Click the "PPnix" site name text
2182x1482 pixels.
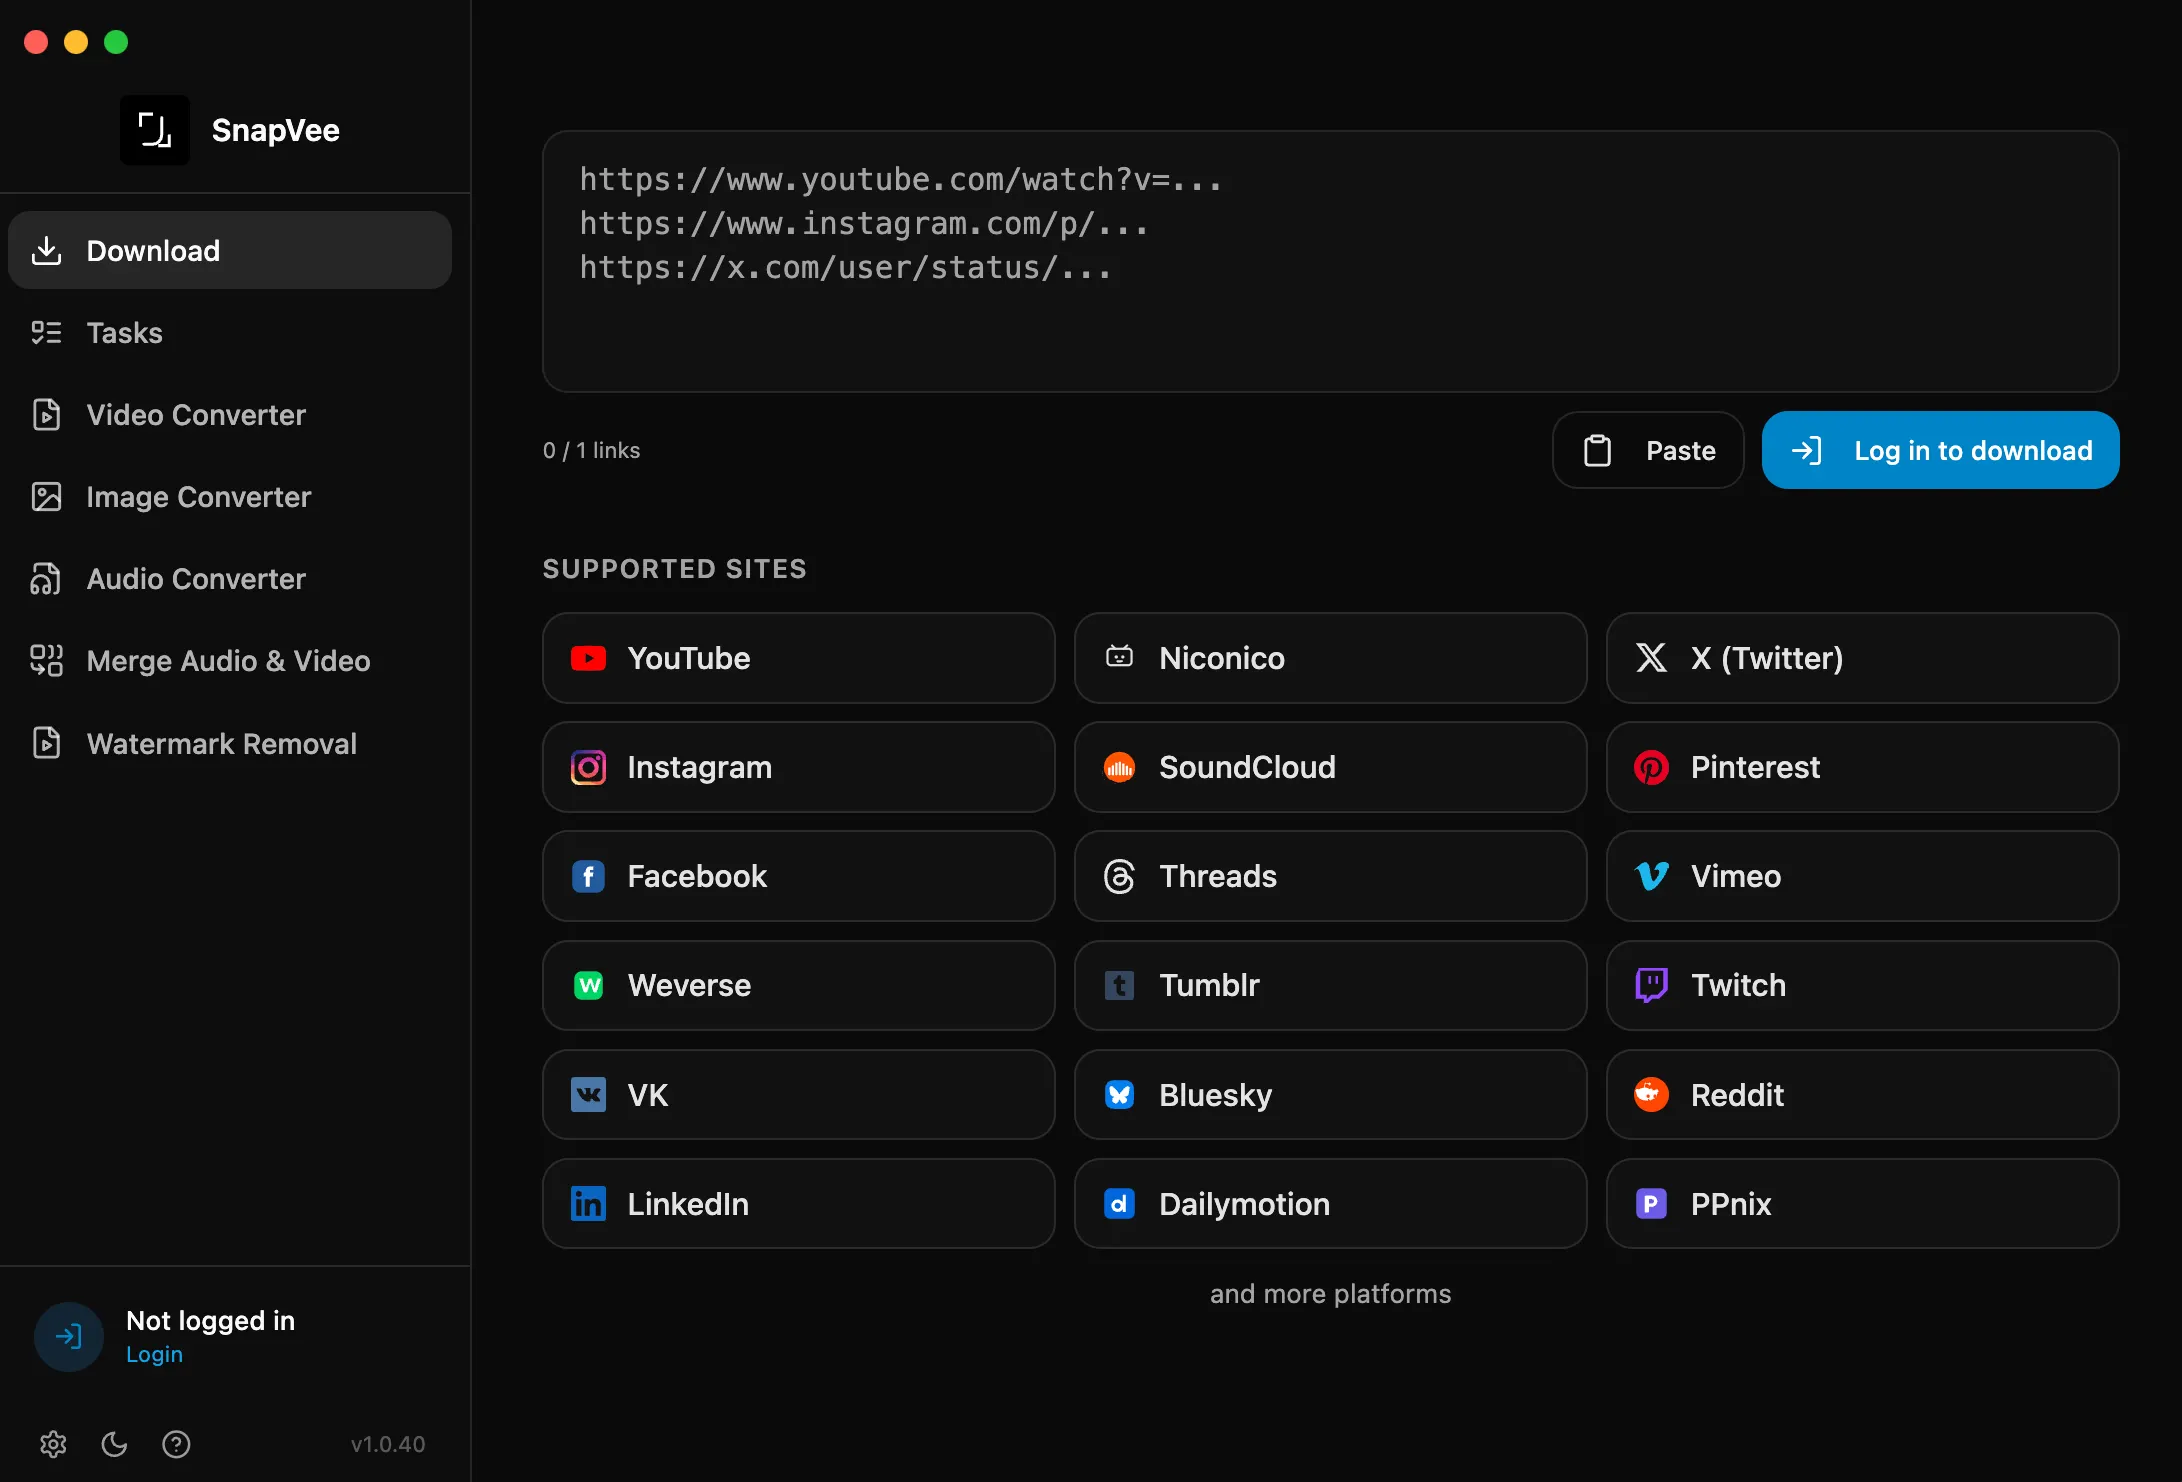coord(1731,1203)
